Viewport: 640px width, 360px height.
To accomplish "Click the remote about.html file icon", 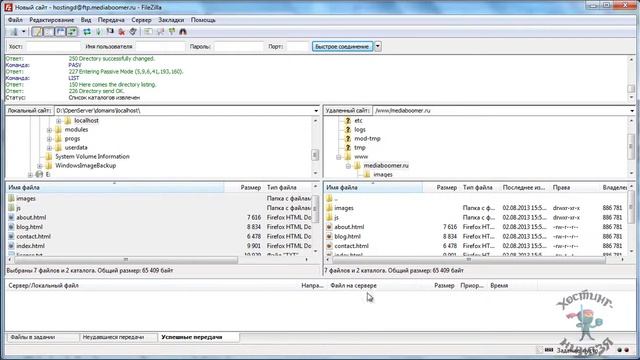I will point(329,227).
